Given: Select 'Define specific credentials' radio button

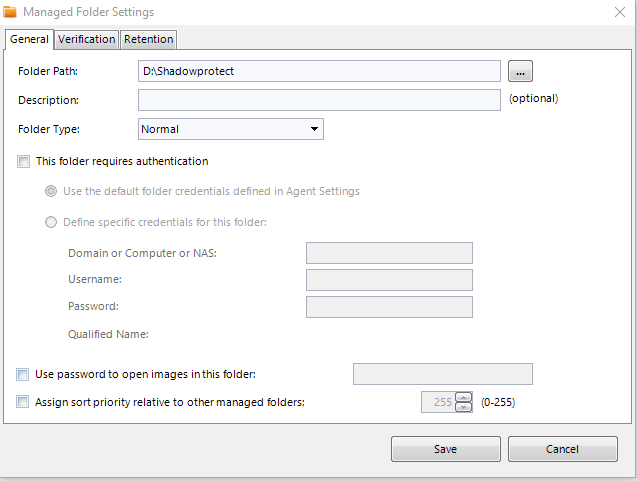Looking at the screenshot, I should click(51, 222).
